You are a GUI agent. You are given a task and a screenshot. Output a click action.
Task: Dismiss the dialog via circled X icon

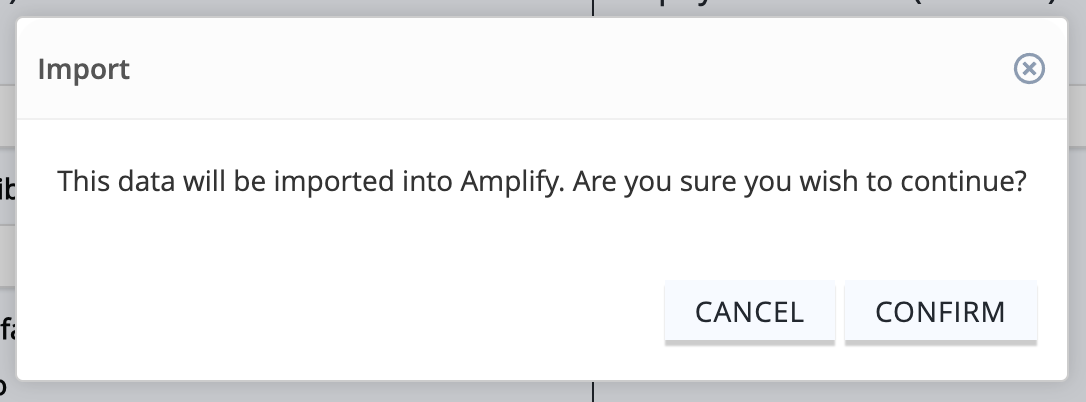1029,69
